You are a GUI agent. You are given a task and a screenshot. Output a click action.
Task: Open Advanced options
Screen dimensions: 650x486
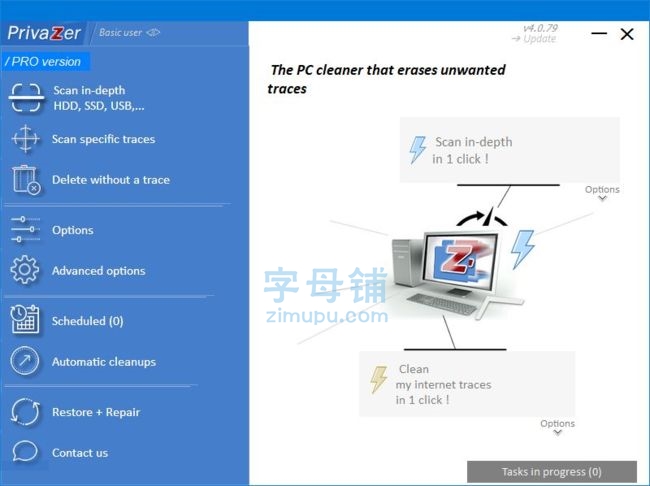(x=99, y=271)
